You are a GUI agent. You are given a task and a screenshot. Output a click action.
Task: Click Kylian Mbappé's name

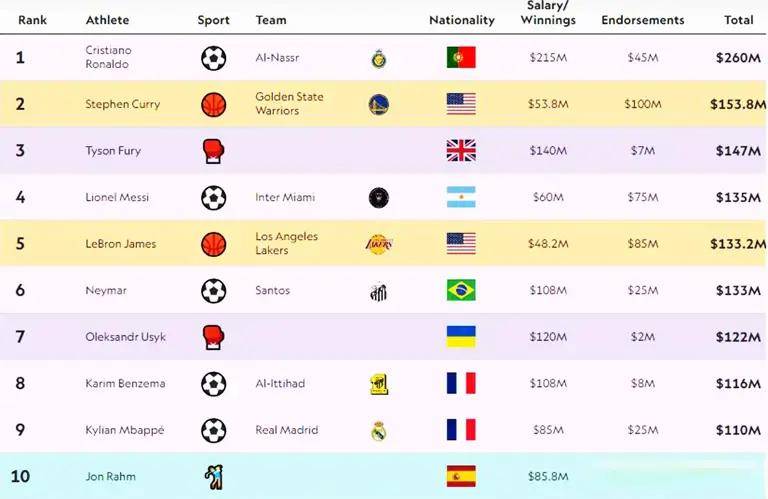point(124,430)
